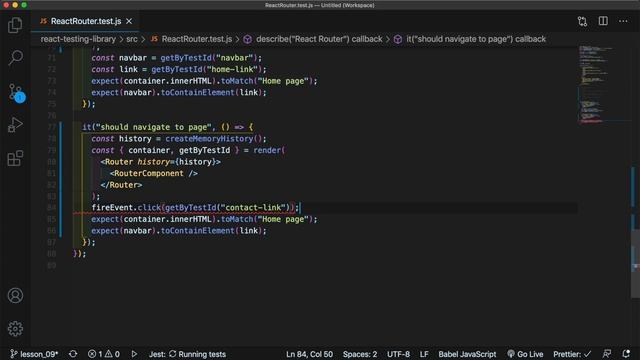Click getByTestId("navbar") call
This screenshot has height=360, width=640.
(x=209, y=58)
